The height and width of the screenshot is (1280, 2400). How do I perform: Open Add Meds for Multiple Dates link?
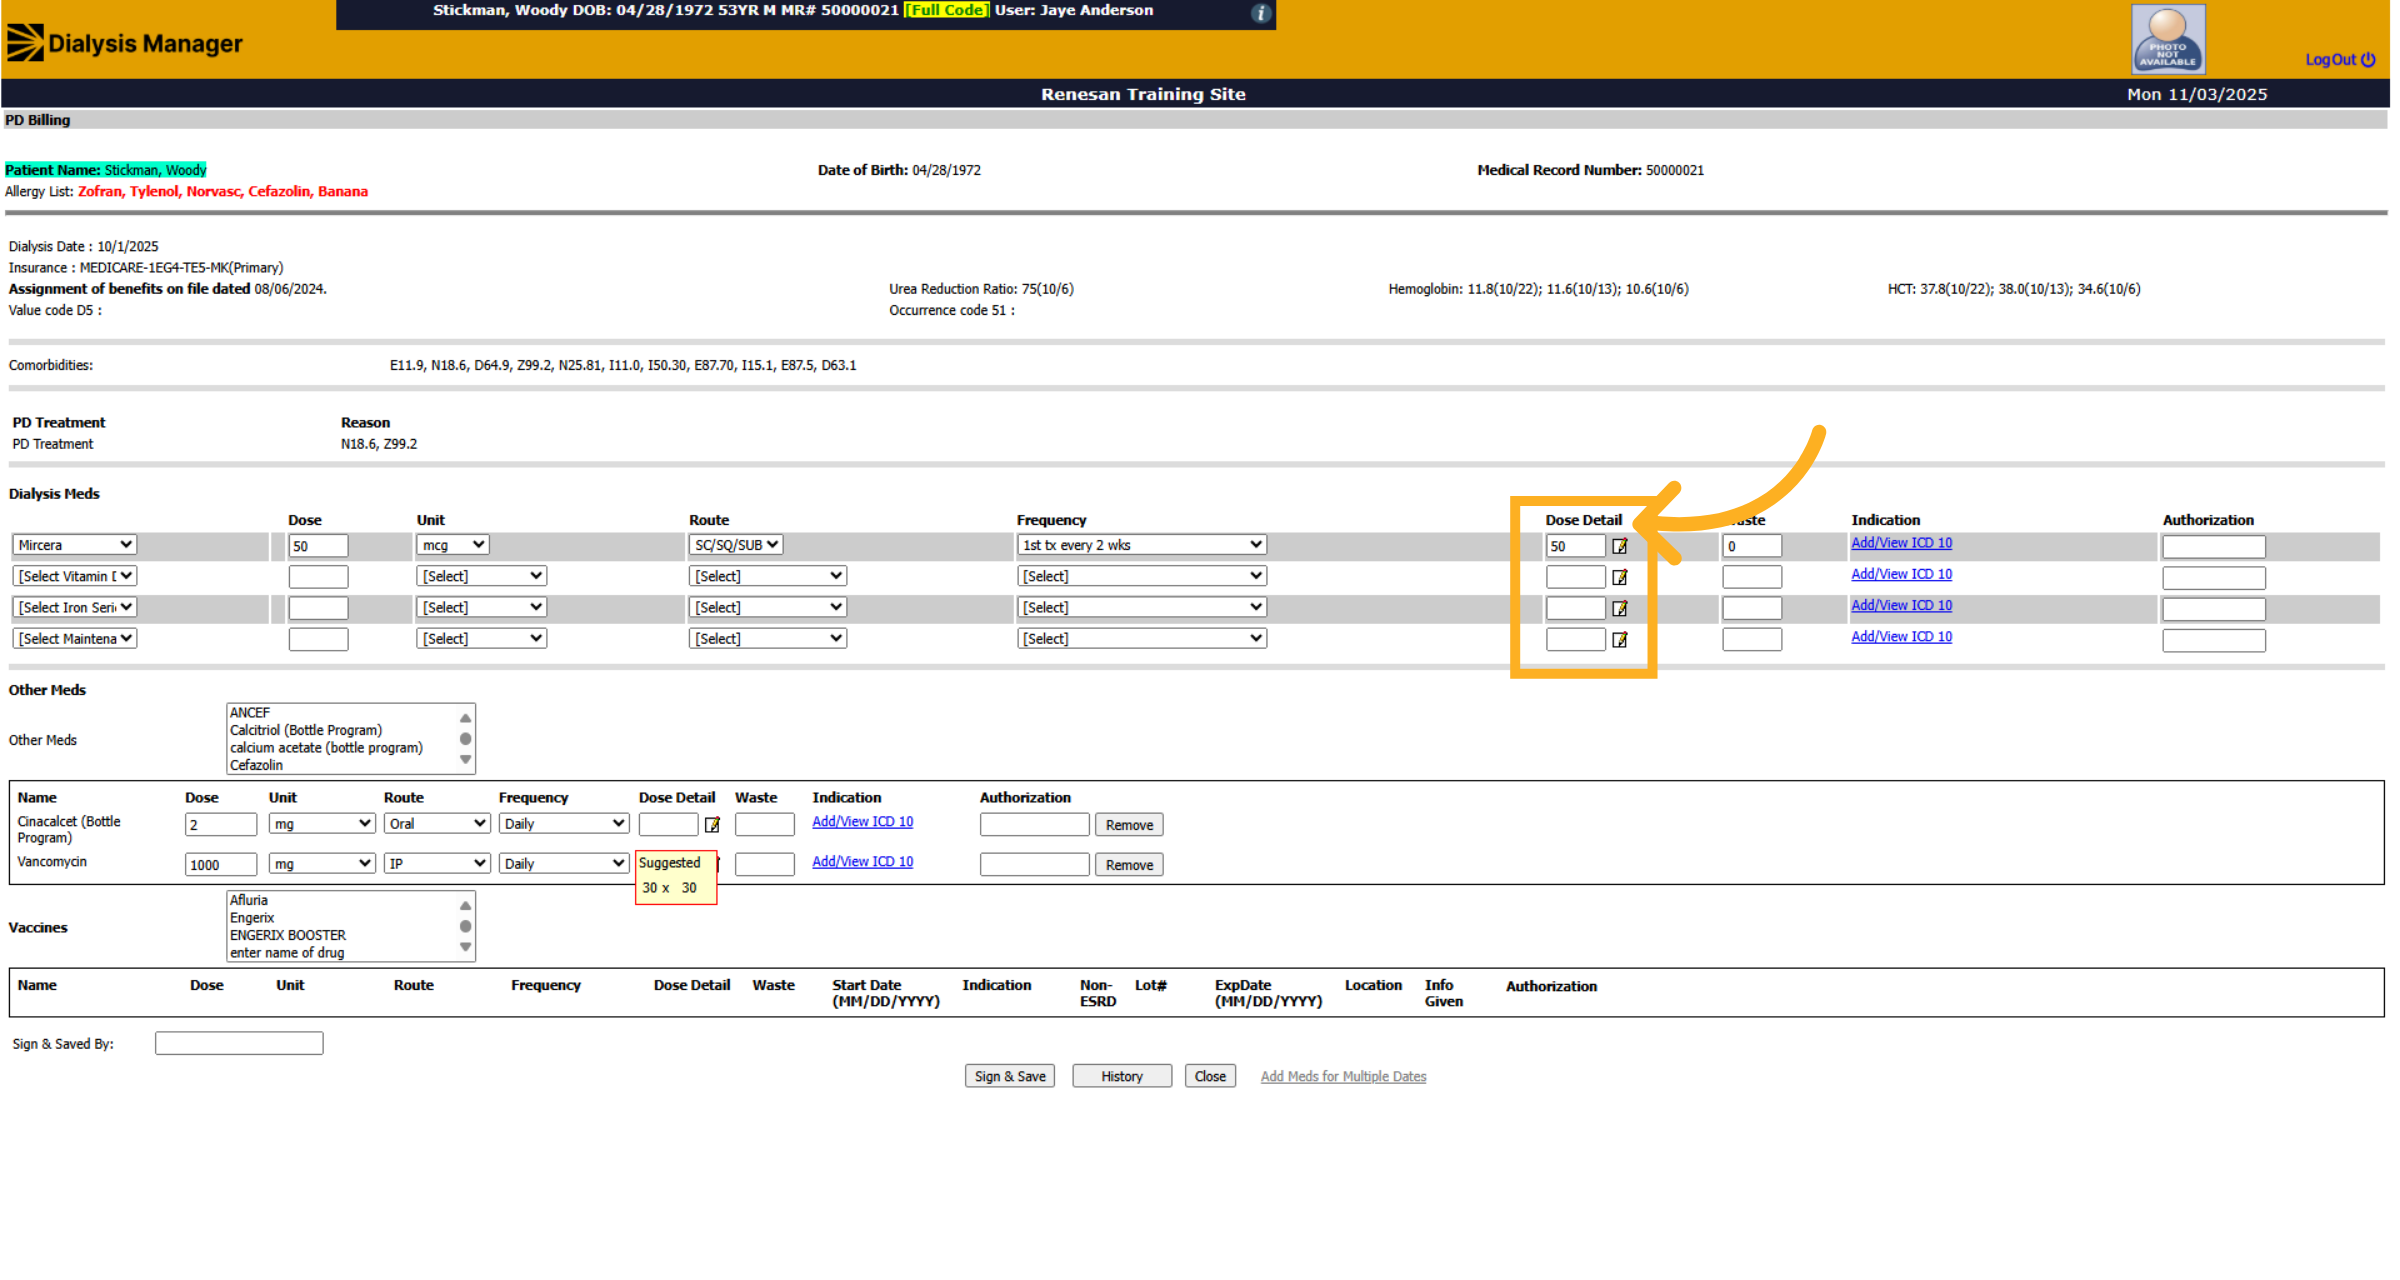pos(1343,1077)
